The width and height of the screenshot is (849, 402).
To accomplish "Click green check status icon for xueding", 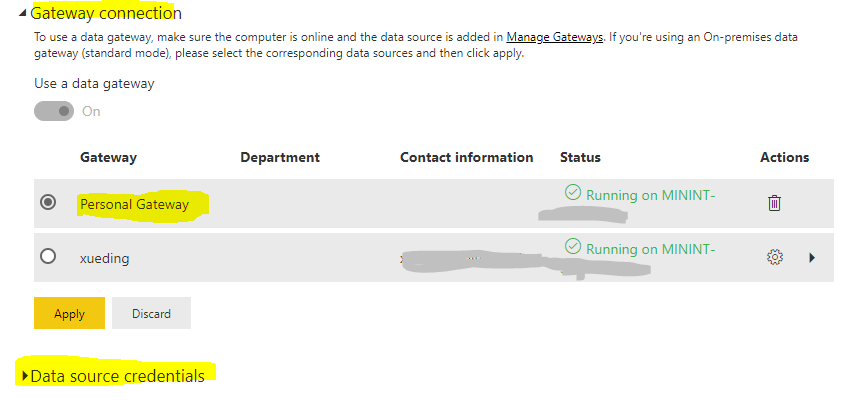I will [x=573, y=247].
